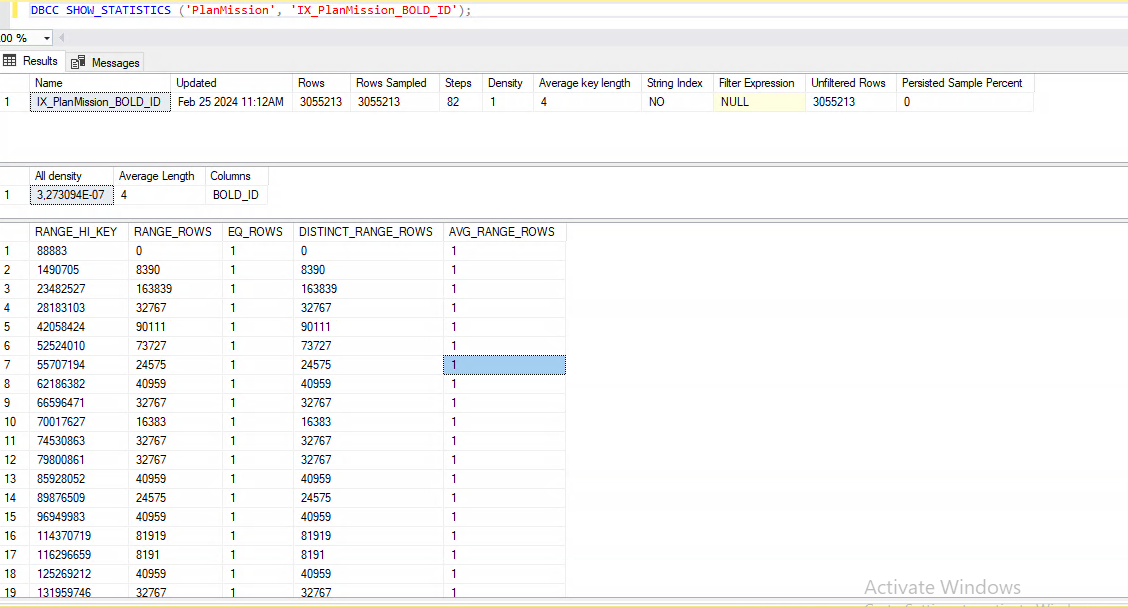This screenshot has height=607, width=1128.
Task: Select the AVG_RANGE_ROWS column header
Action: 504,232
